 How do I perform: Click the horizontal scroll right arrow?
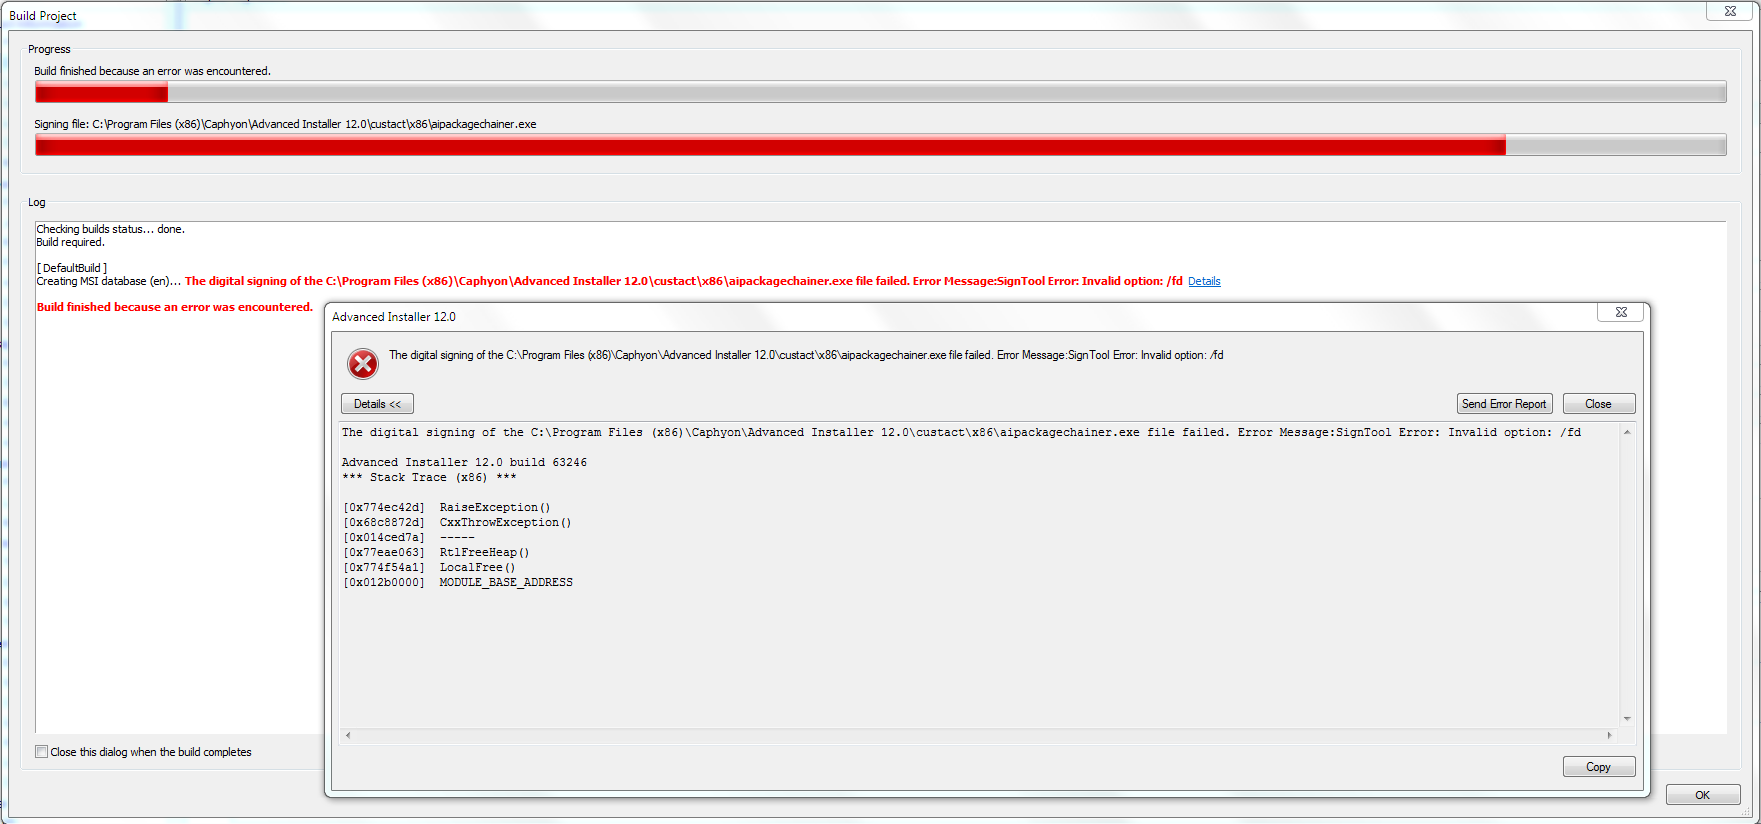click(x=1609, y=735)
